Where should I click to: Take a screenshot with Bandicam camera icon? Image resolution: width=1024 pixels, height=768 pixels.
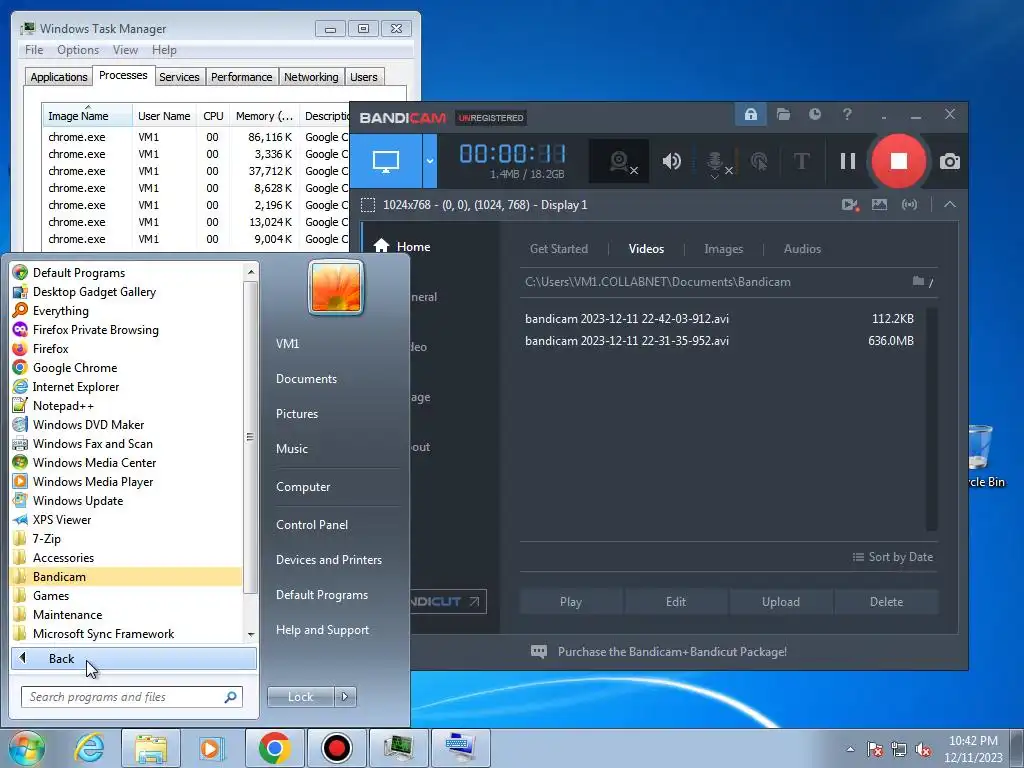pyautogui.click(x=950, y=161)
